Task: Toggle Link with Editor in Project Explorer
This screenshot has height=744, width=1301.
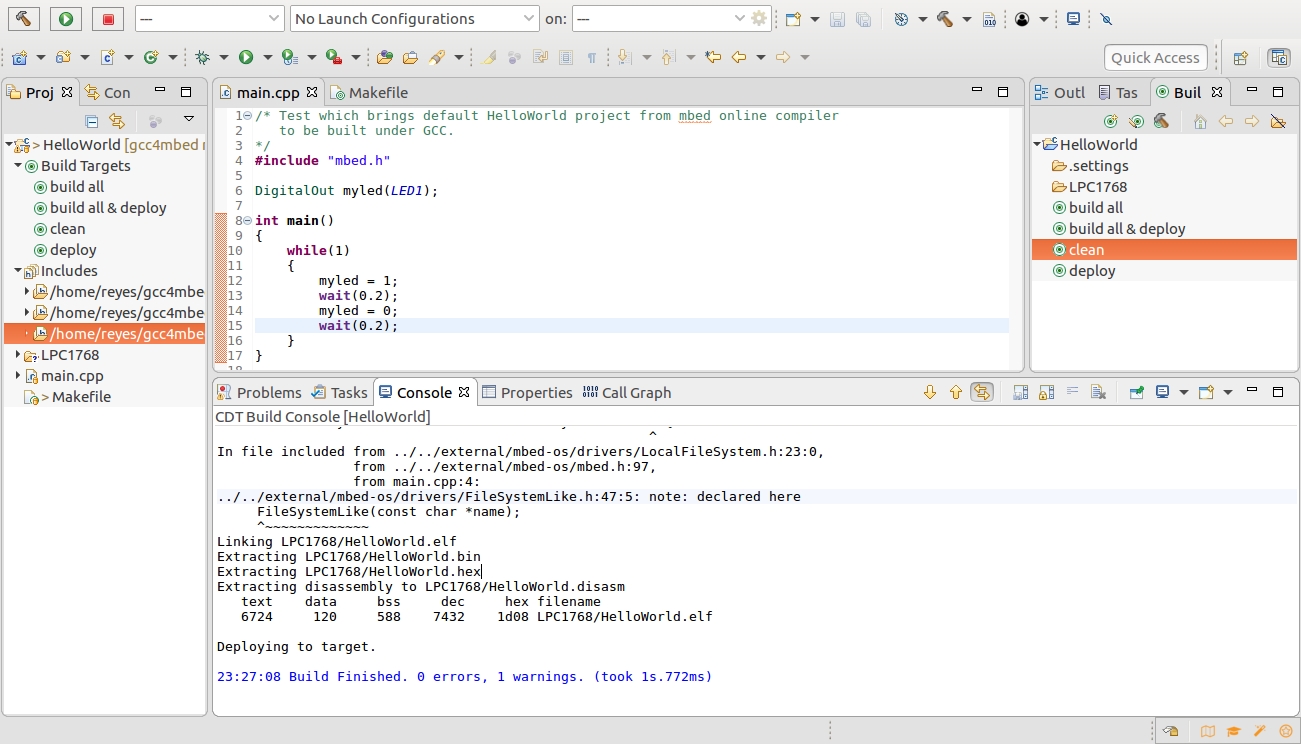Action: (x=117, y=121)
